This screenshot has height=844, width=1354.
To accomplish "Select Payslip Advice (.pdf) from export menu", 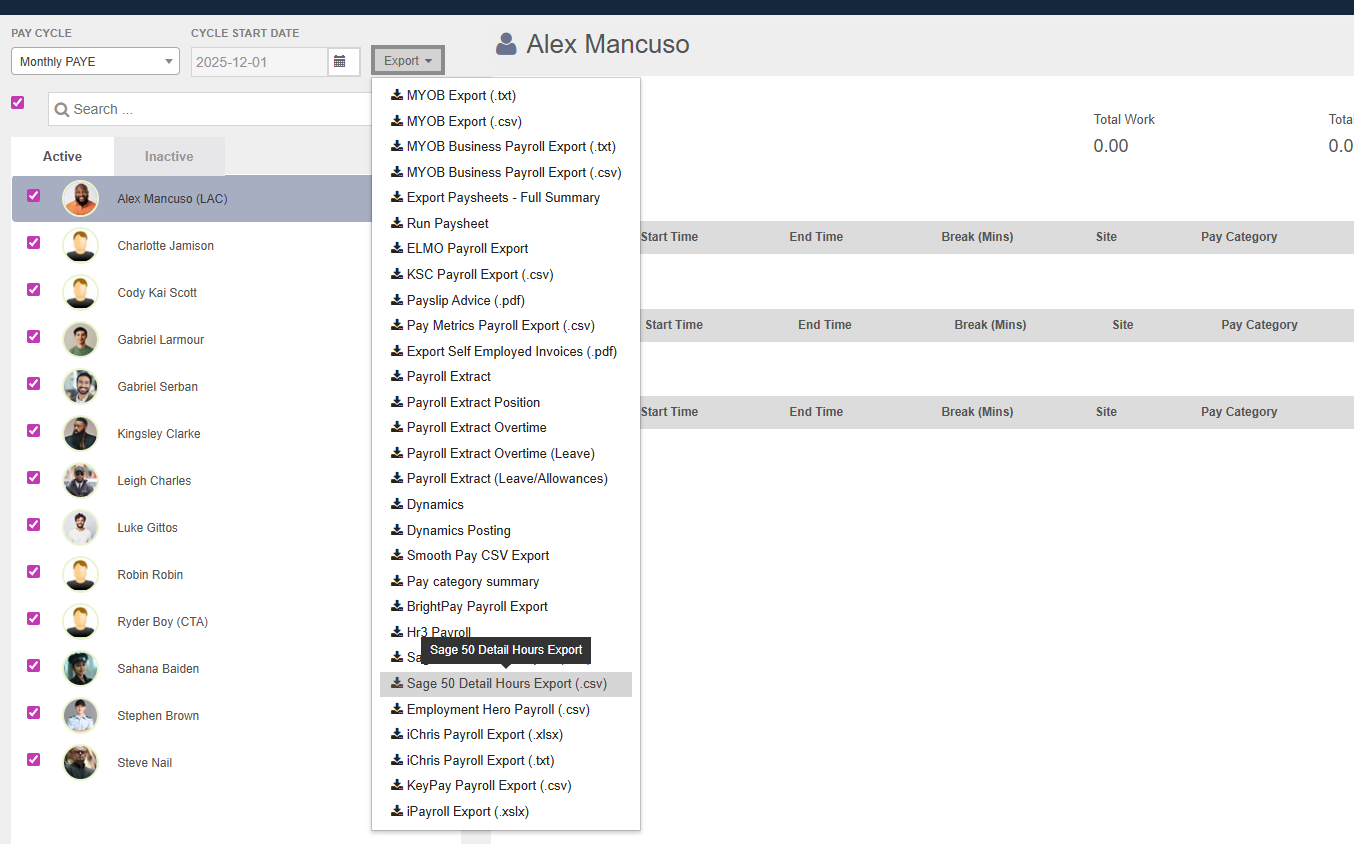I will pyautogui.click(x=465, y=300).
